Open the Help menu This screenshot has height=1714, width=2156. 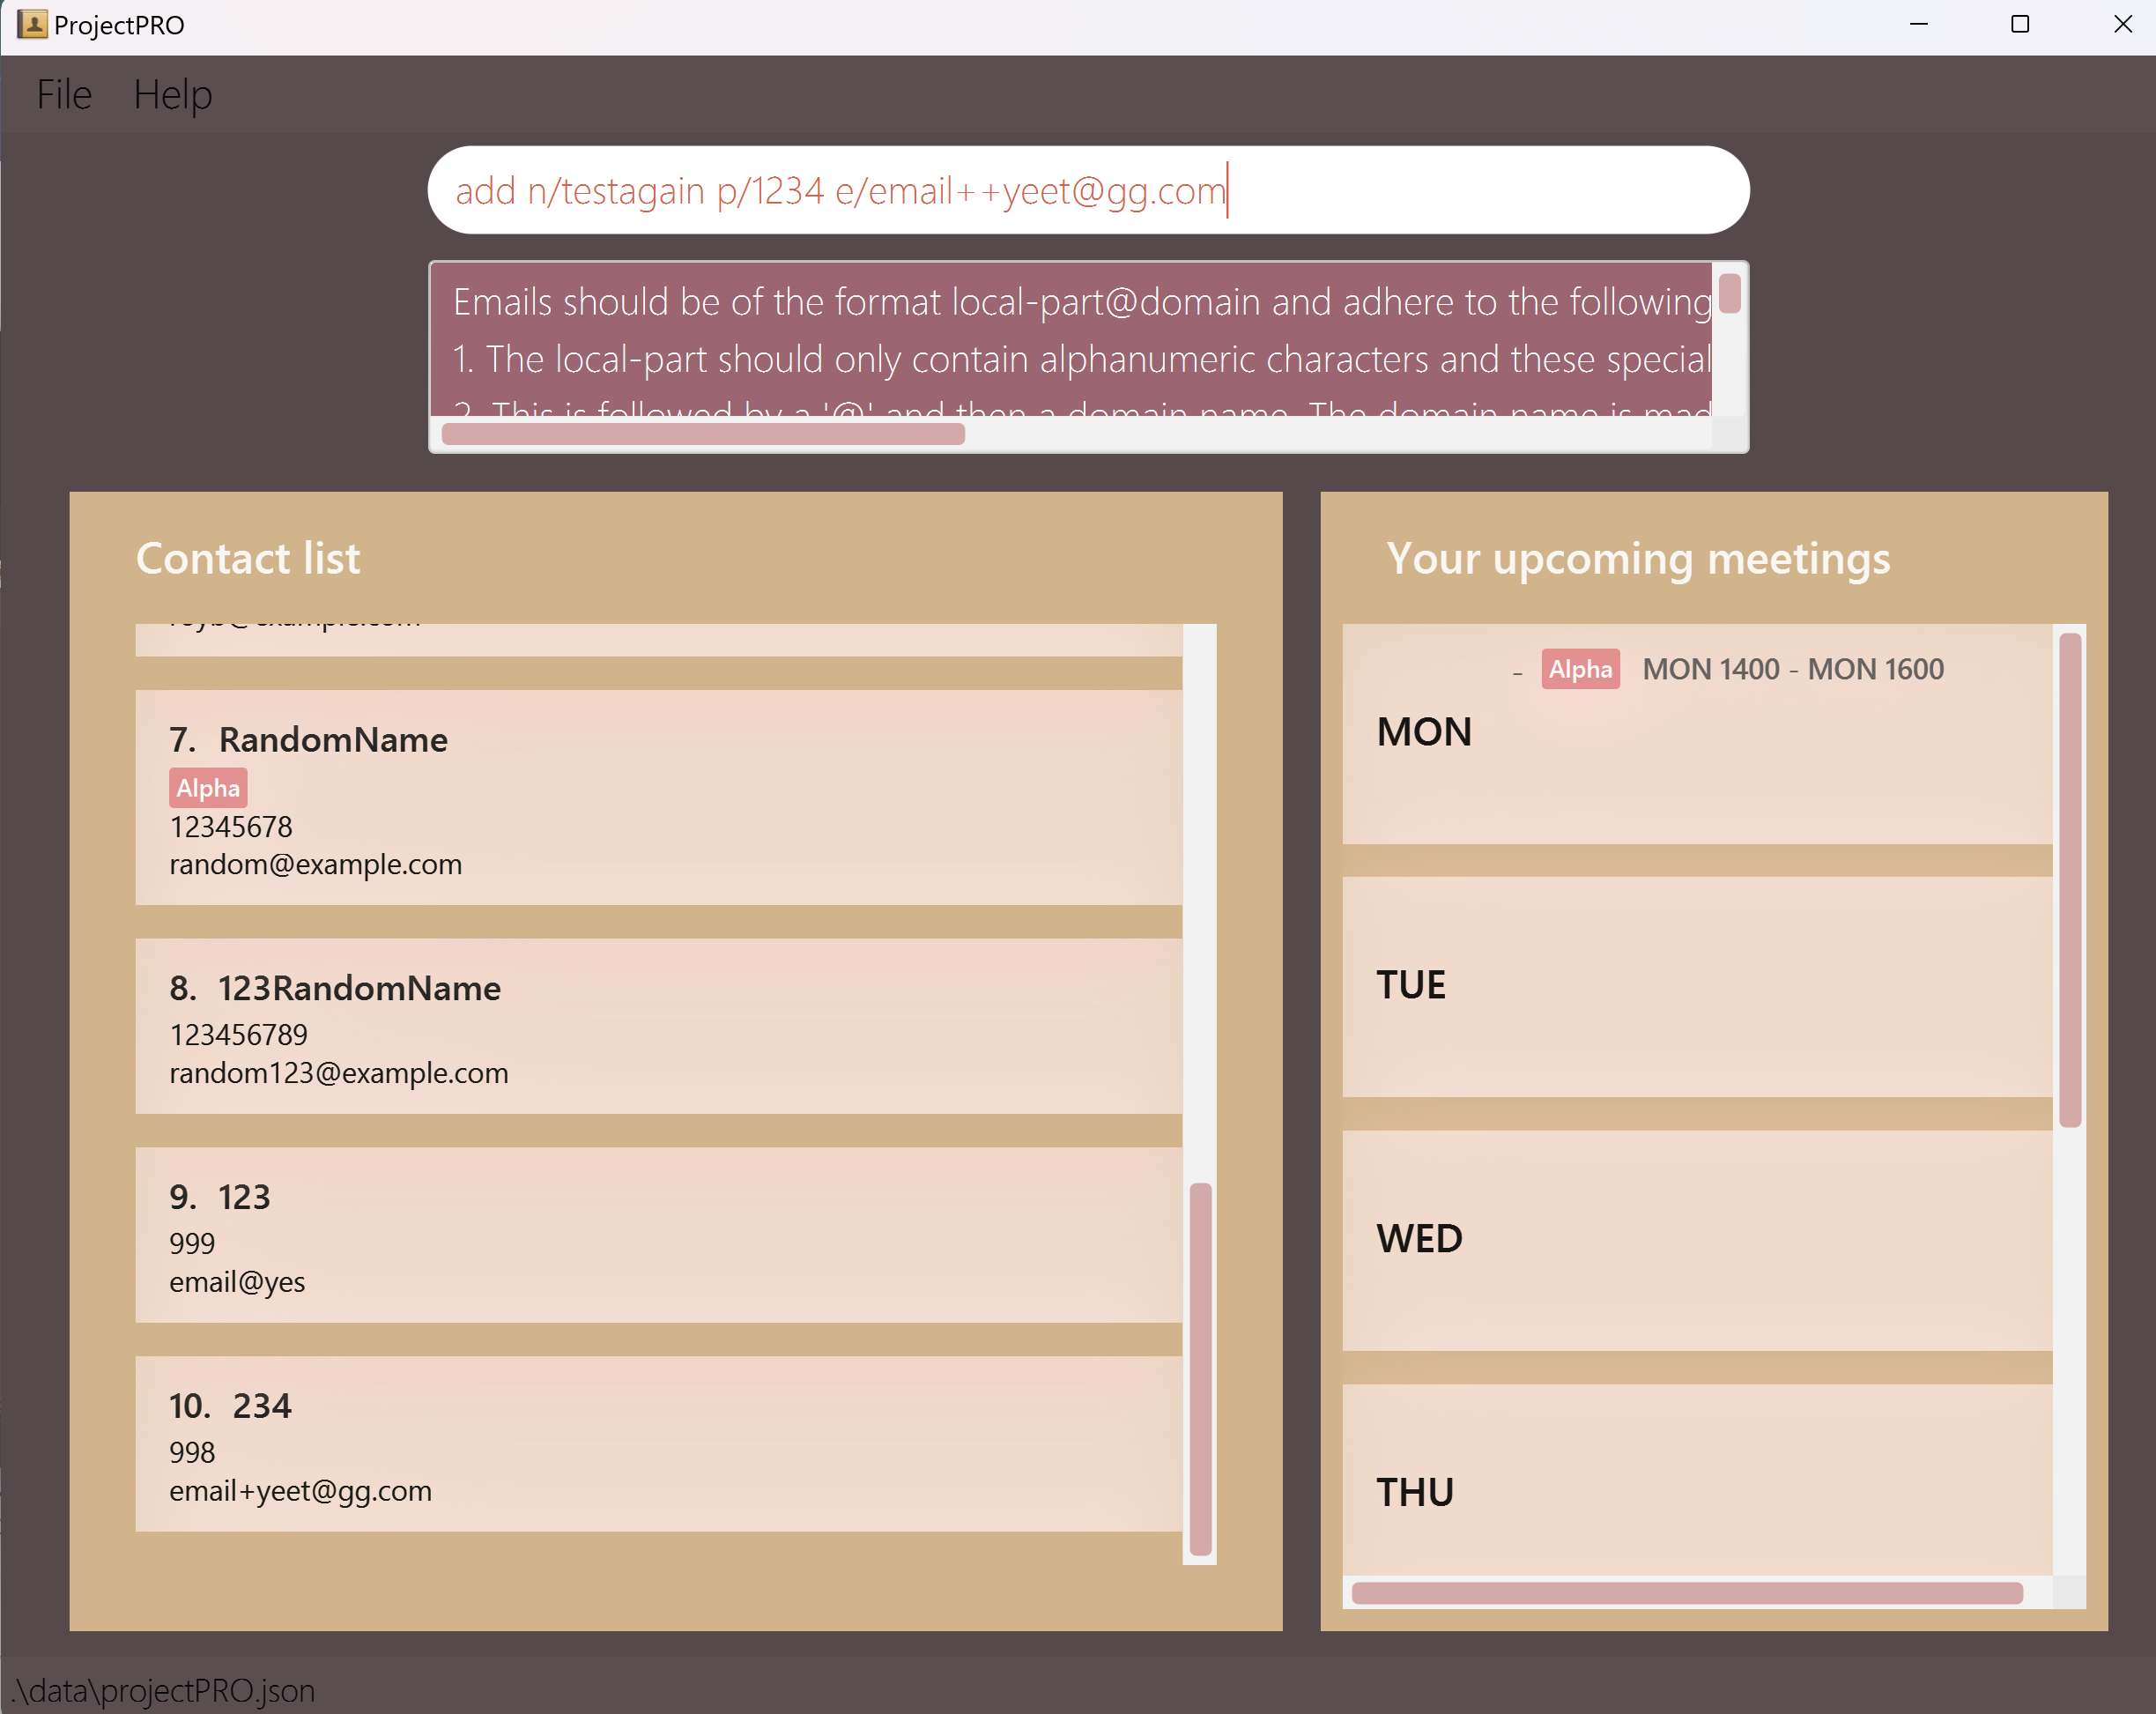[172, 95]
